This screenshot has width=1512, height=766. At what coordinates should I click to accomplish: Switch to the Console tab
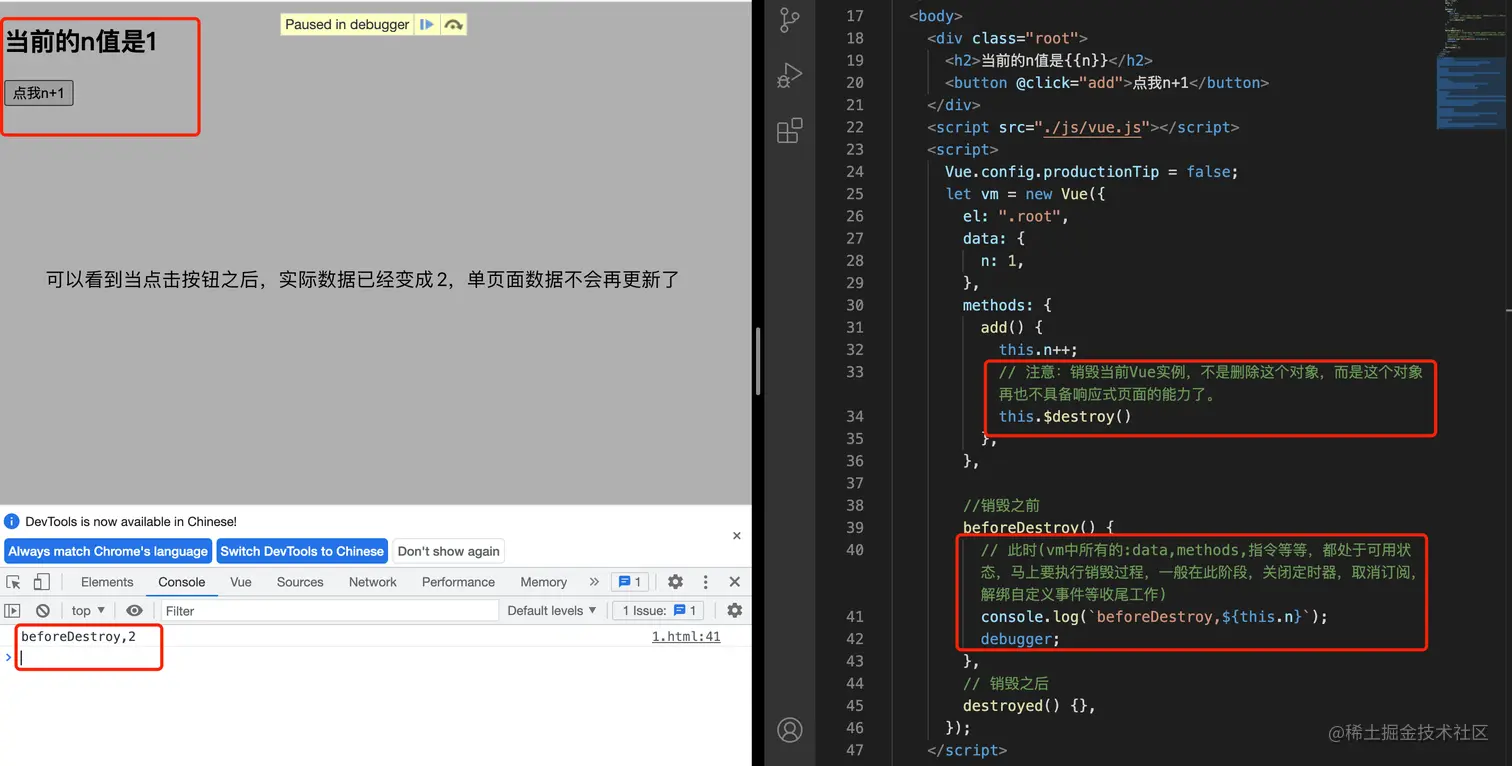(x=182, y=582)
